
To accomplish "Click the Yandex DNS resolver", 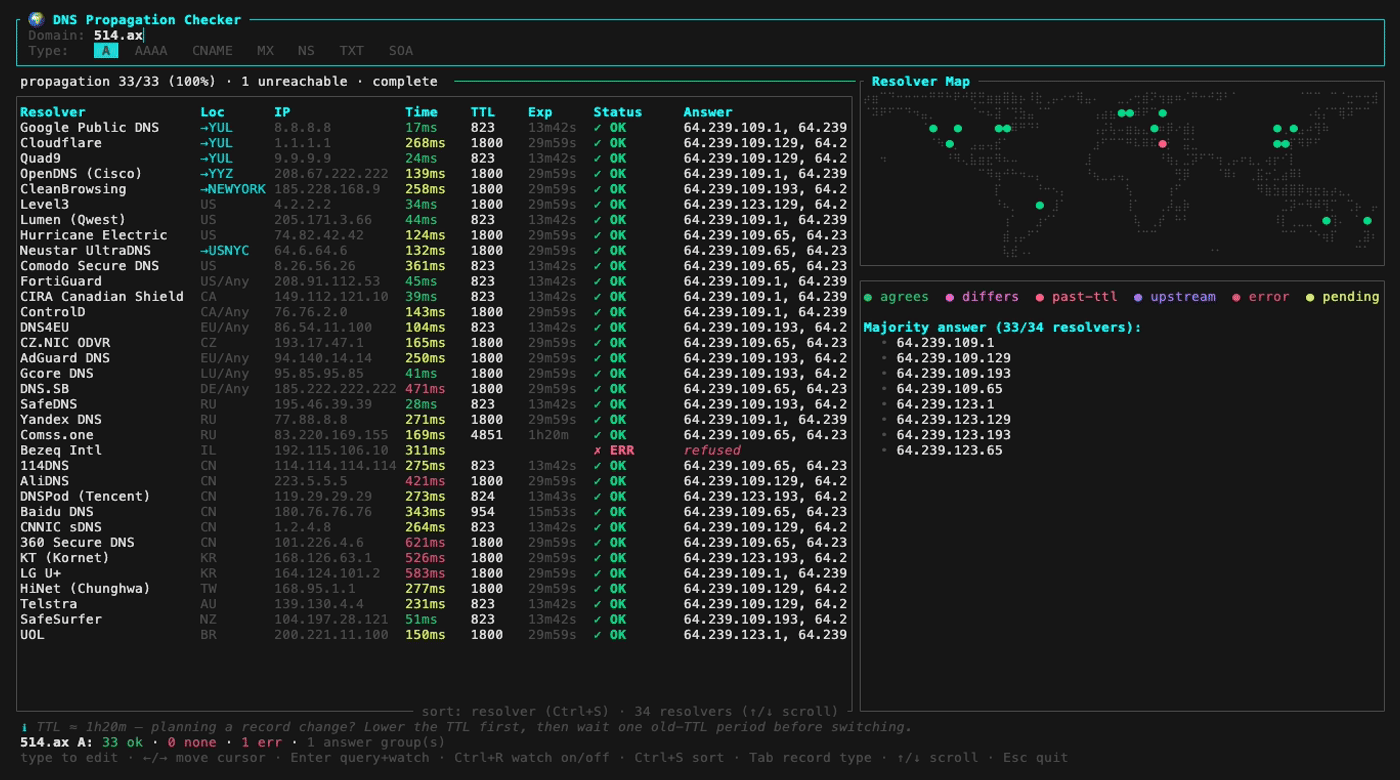I will 61,420.
